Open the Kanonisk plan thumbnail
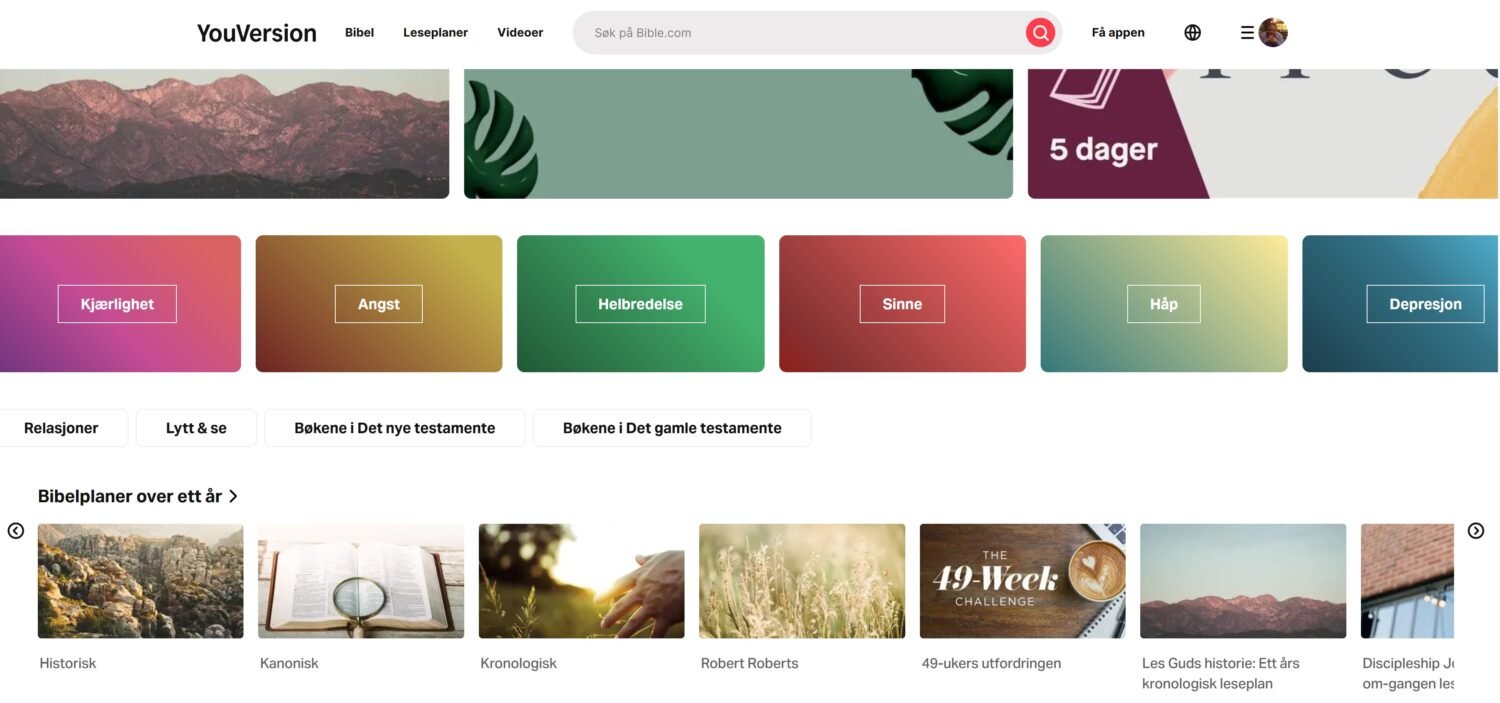1500x703 pixels. pos(361,581)
